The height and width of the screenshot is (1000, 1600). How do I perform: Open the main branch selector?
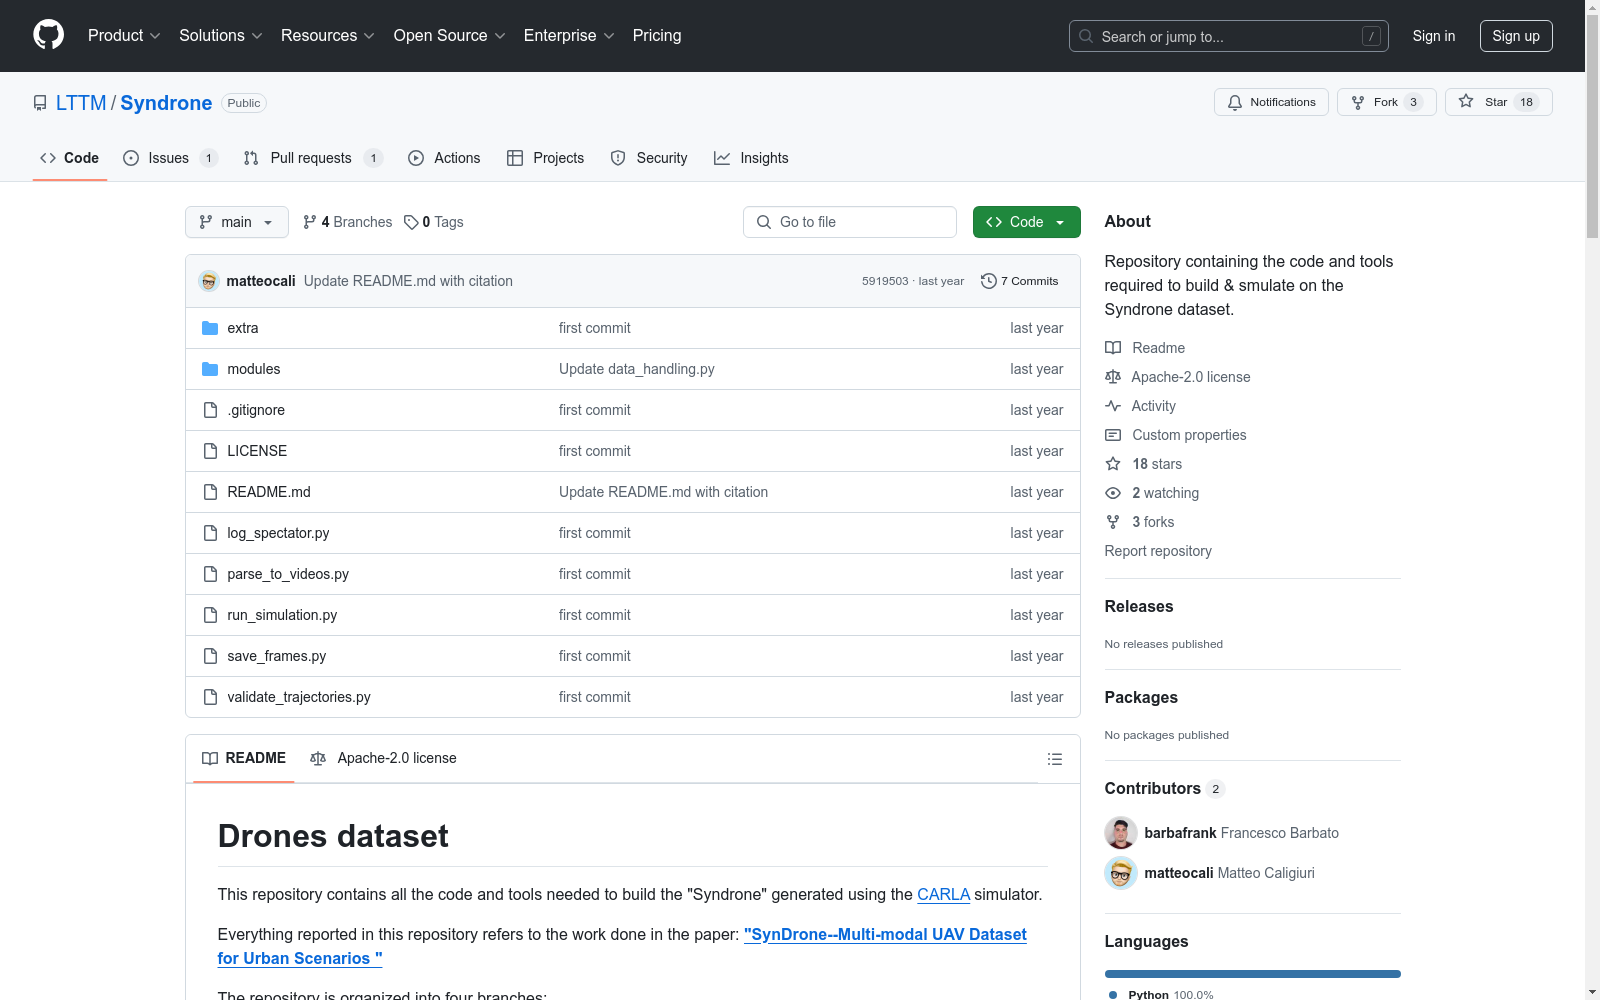pyautogui.click(x=237, y=222)
